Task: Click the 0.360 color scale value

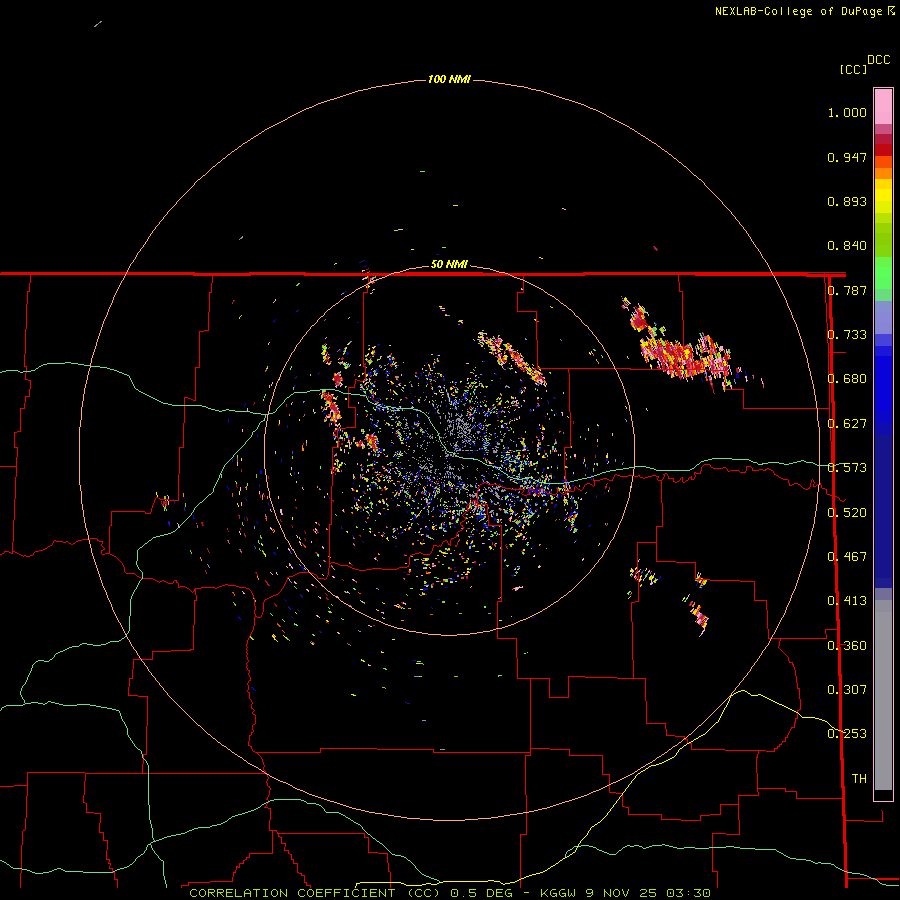Action: [x=847, y=646]
